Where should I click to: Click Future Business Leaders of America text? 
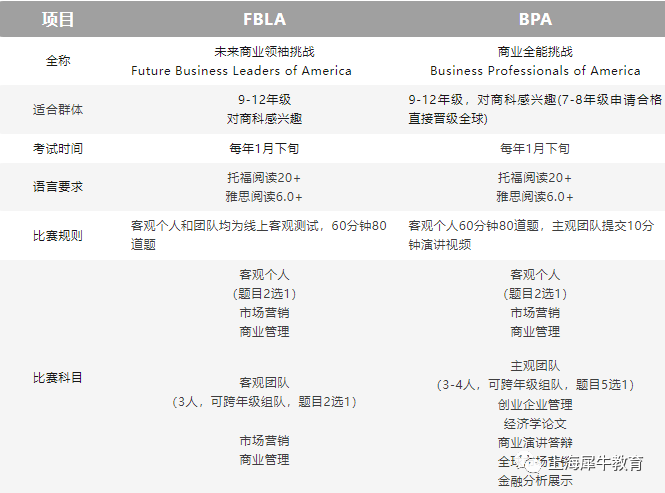pos(241,70)
